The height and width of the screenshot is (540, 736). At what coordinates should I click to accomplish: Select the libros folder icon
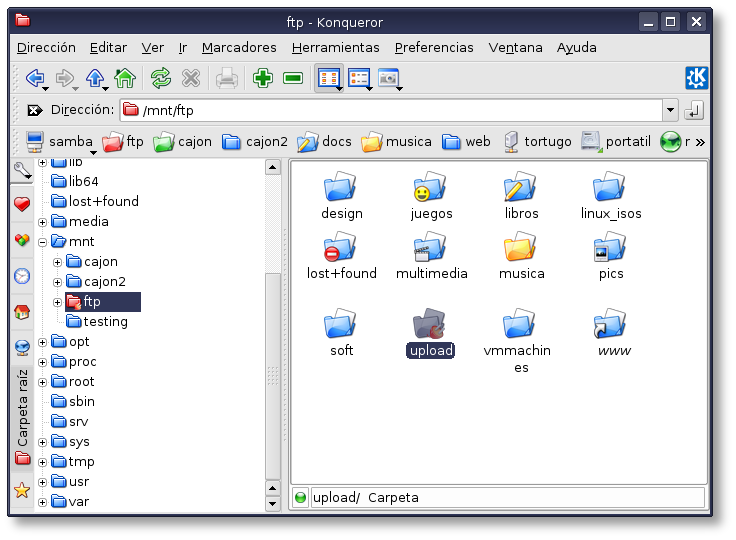521,195
